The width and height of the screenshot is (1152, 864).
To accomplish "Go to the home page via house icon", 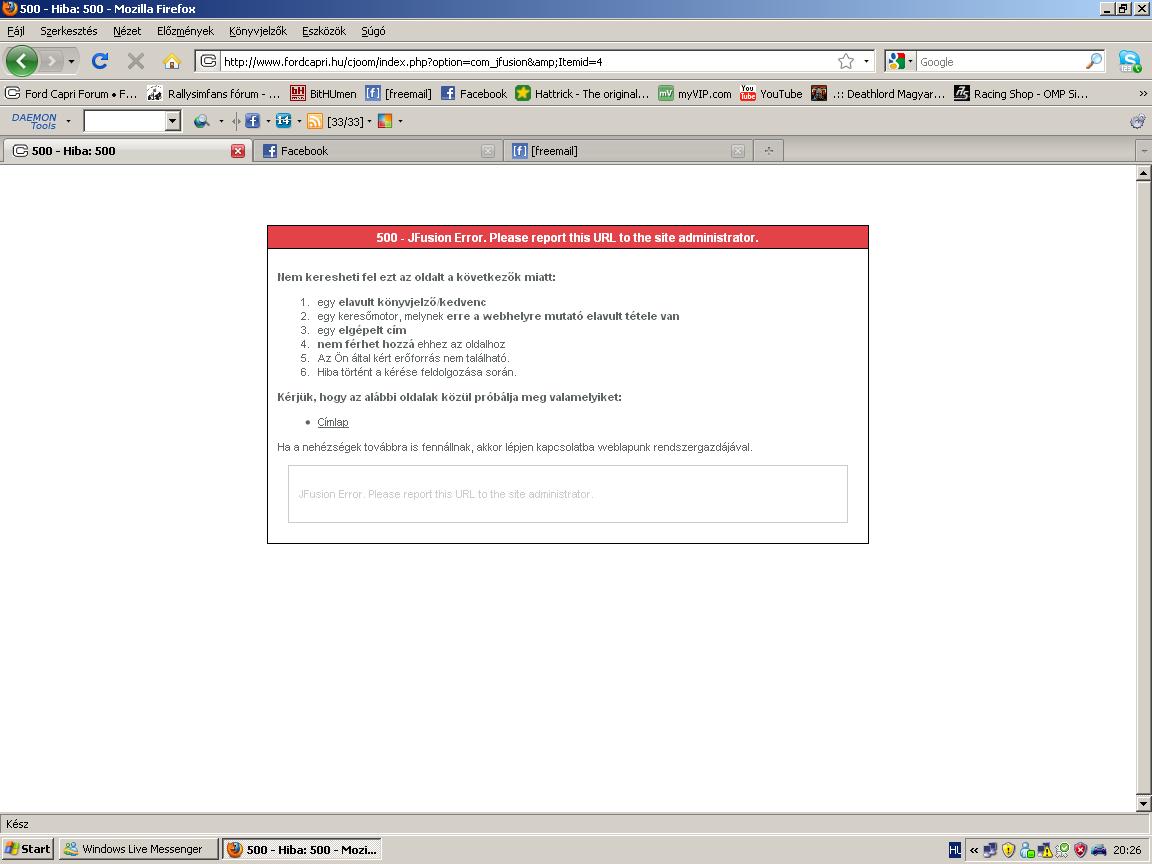I will pos(172,61).
